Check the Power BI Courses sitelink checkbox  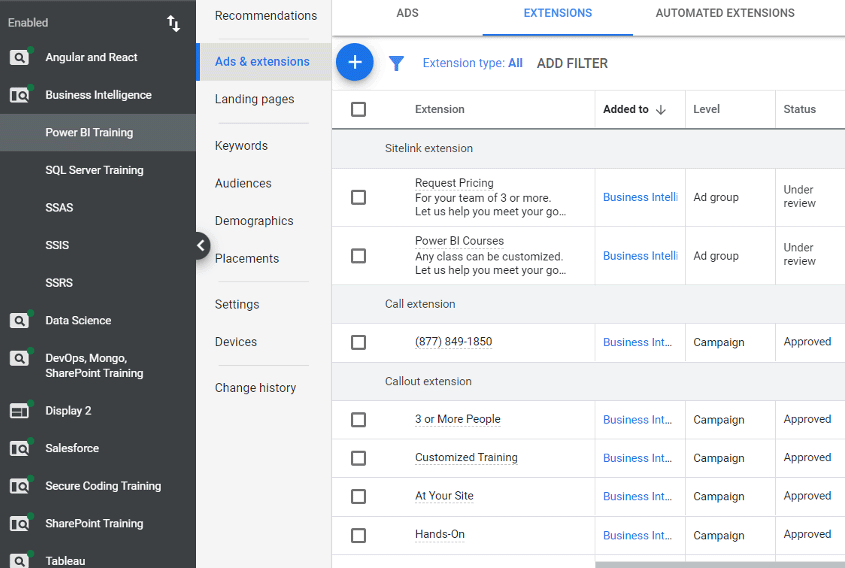click(x=358, y=255)
